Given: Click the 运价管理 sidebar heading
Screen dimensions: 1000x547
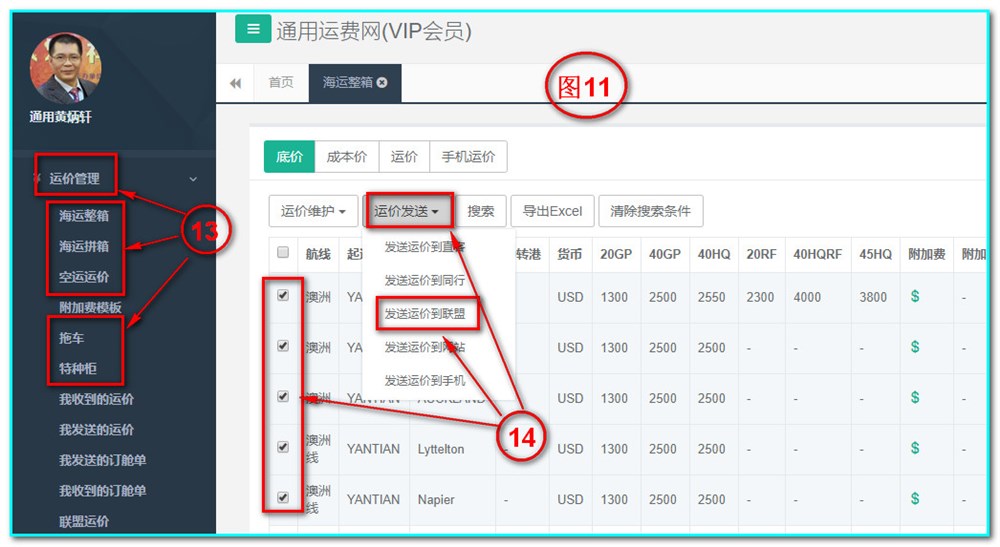Looking at the screenshot, I should [x=75, y=179].
